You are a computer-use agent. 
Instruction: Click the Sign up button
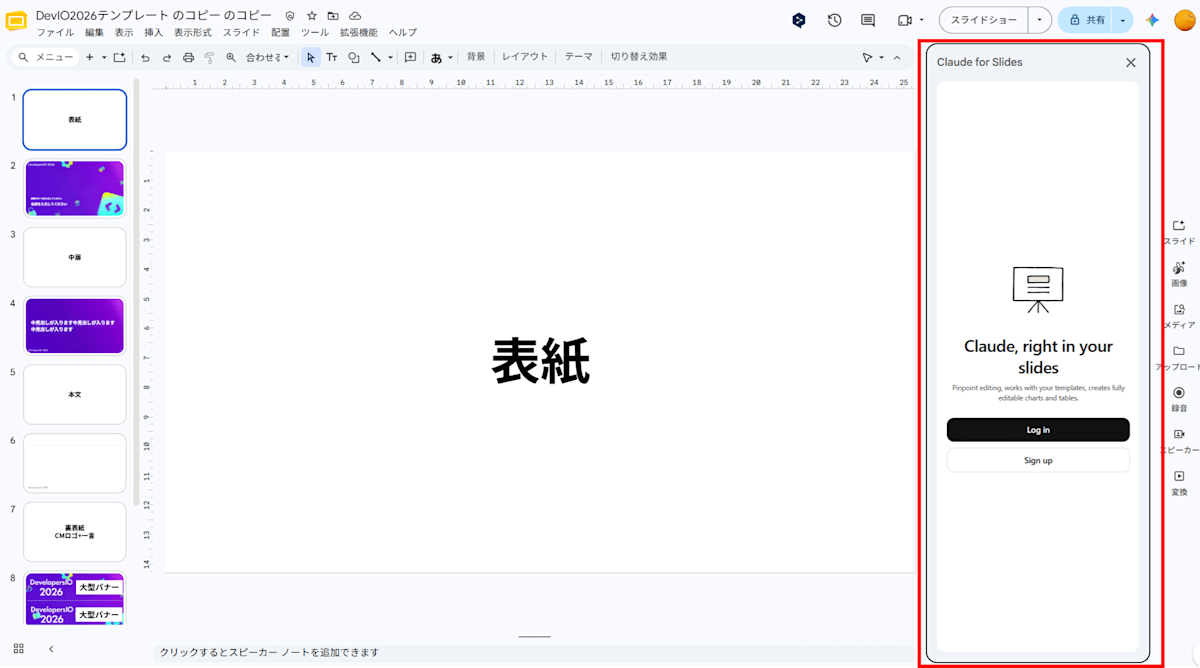pos(1038,460)
